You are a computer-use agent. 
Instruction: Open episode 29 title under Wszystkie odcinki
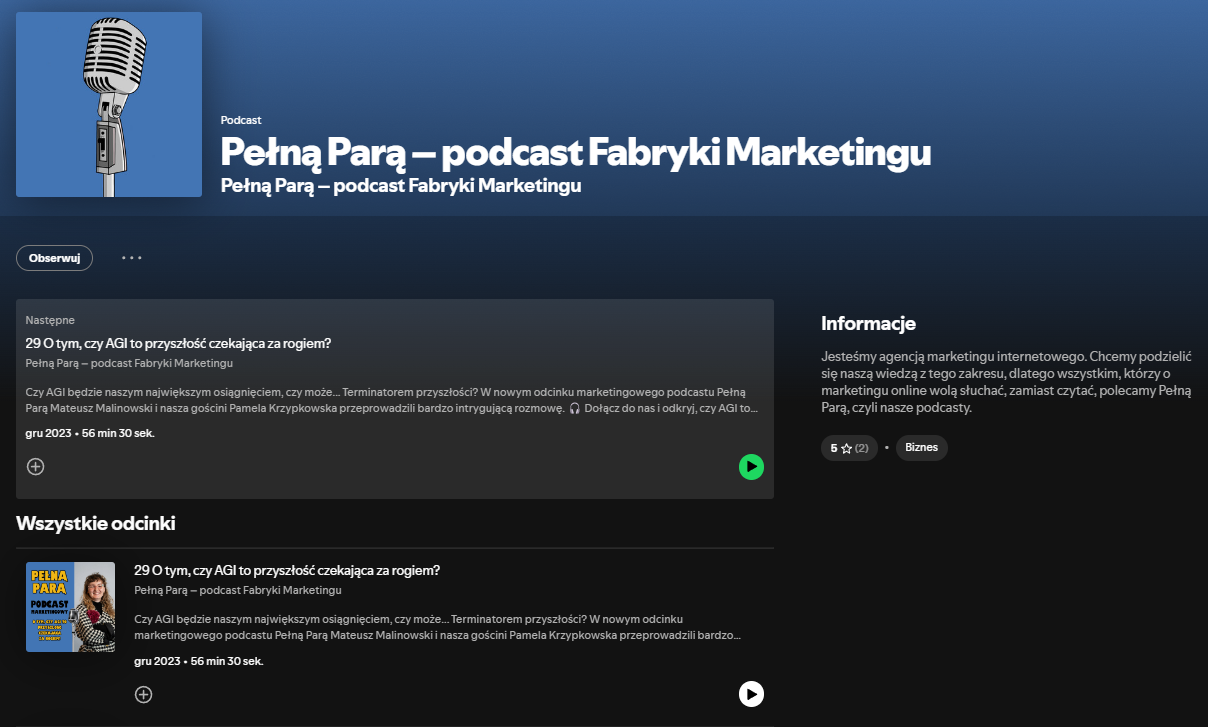[287, 571]
